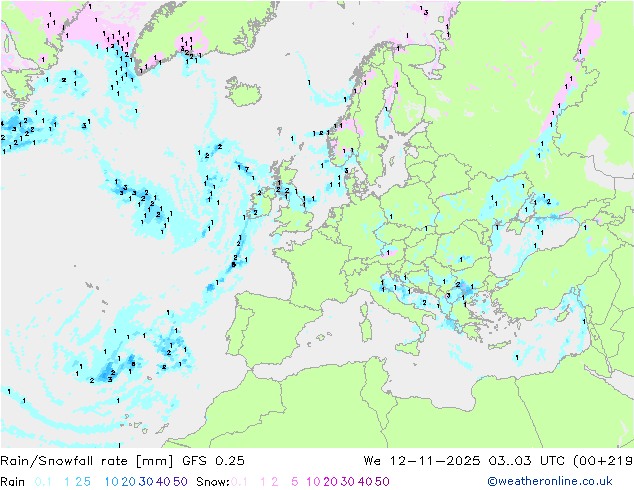The height and width of the screenshot is (490, 634).
Task: Click the 'GFS 0.25' model label
Action: 213,461
